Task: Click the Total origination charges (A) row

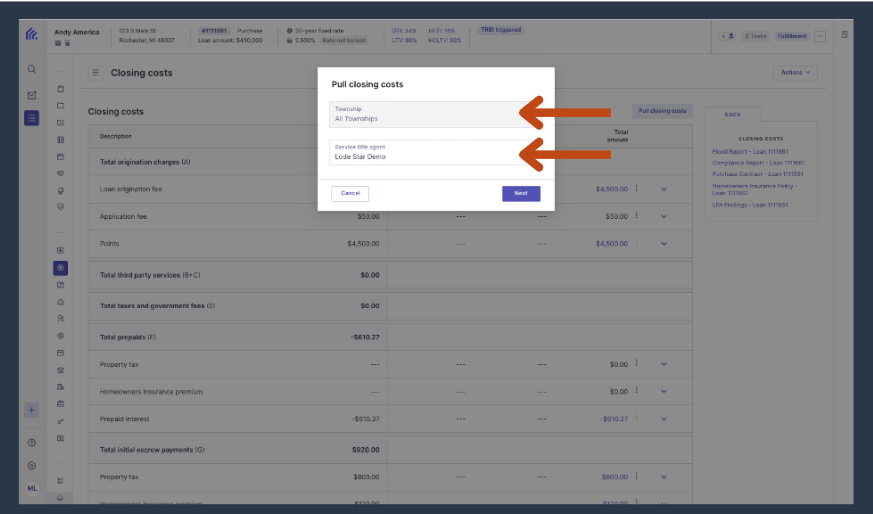Action: pyautogui.click(x=390, y=162)
